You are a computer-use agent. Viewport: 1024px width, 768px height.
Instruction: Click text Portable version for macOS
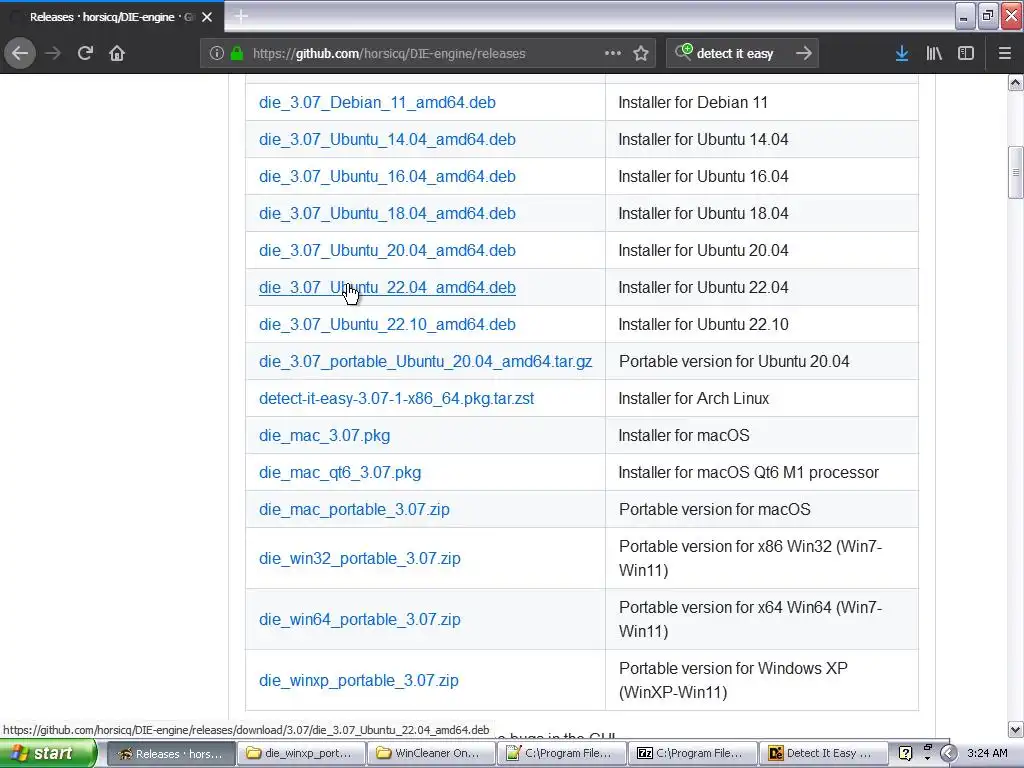(714, 509)
